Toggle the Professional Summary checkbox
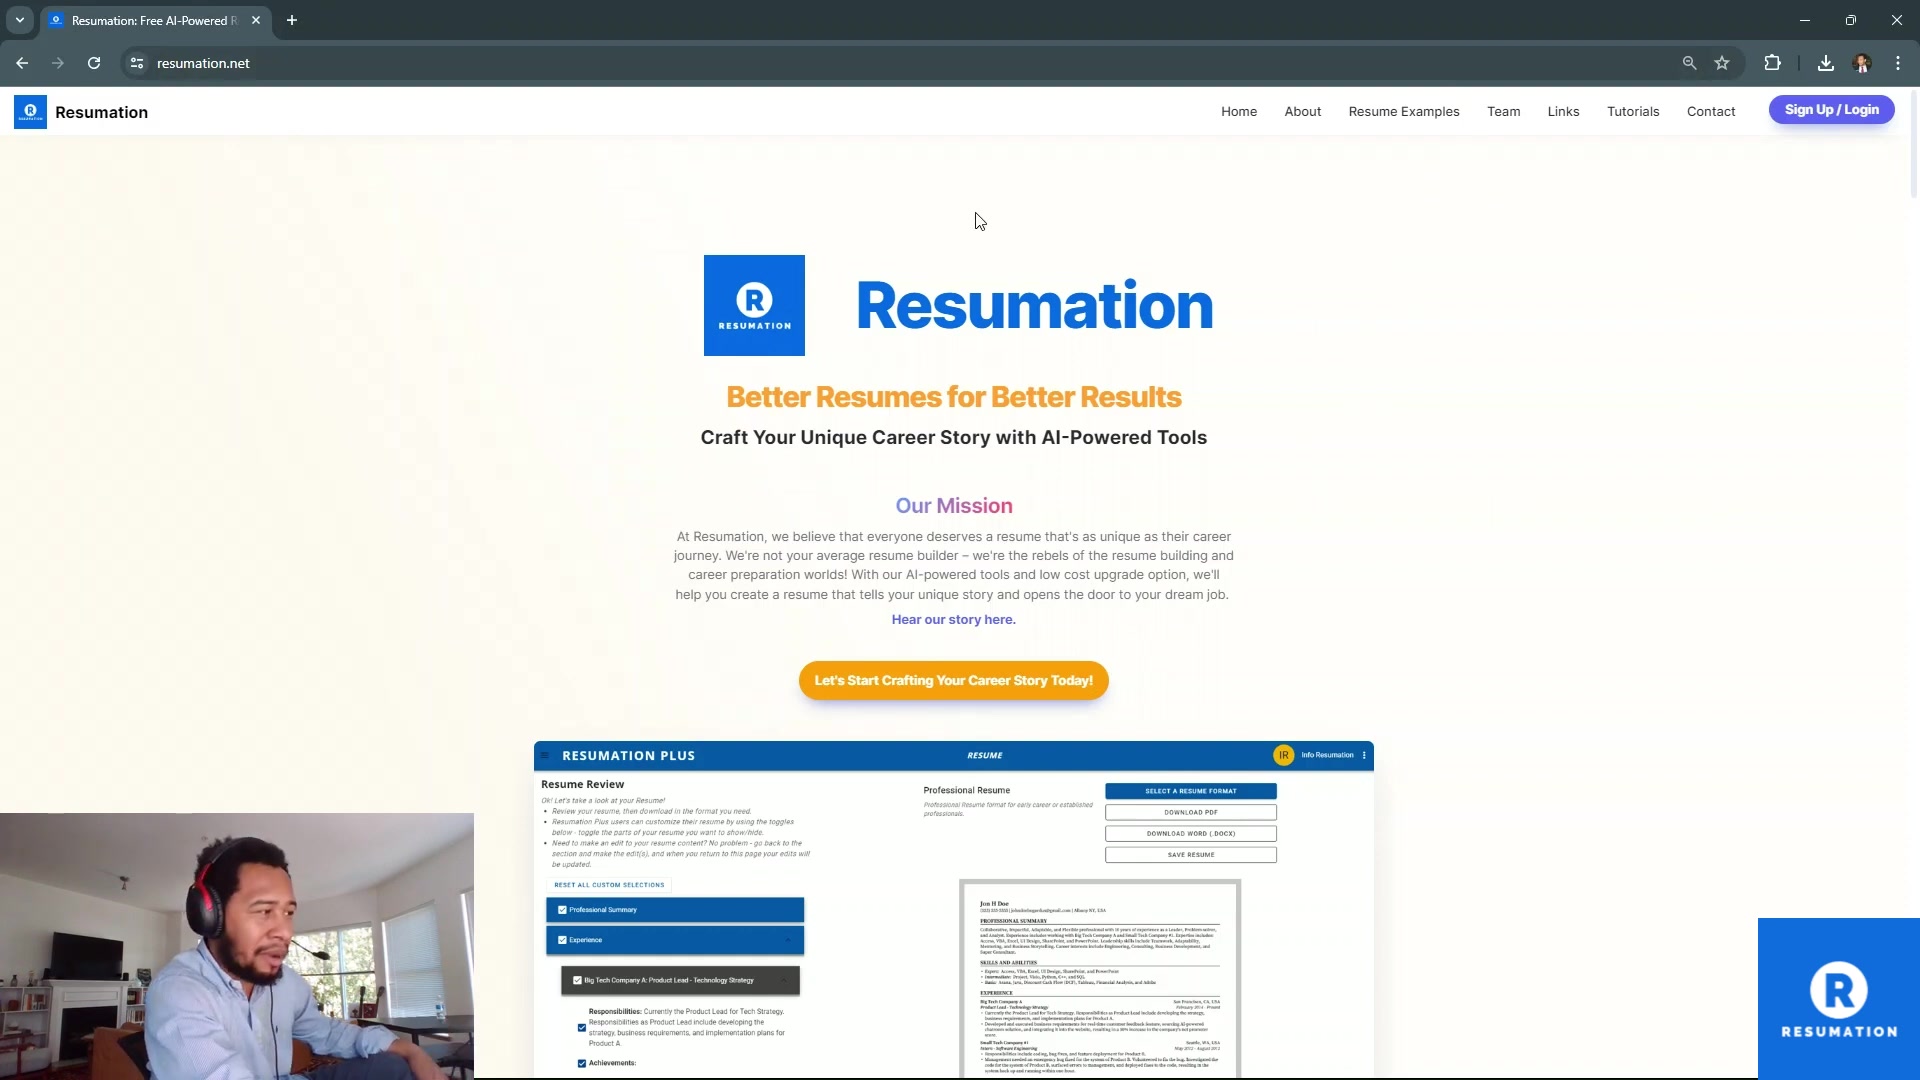 click(562, 910)
